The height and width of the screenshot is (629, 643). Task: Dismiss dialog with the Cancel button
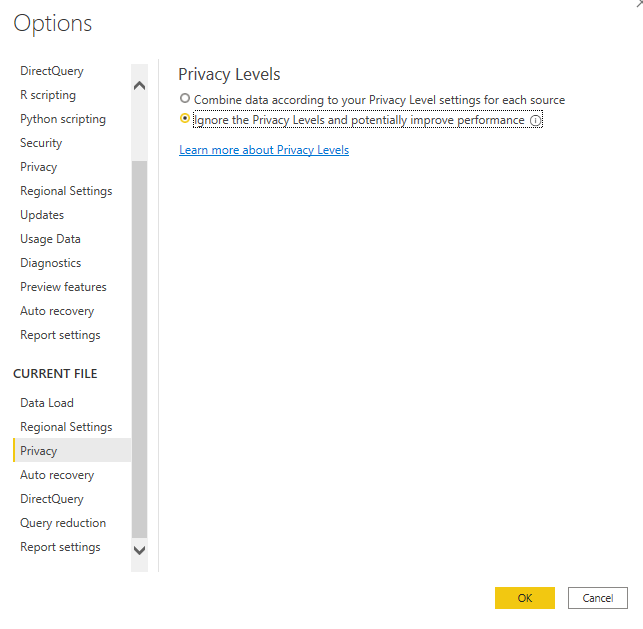(x=597, y=598)
